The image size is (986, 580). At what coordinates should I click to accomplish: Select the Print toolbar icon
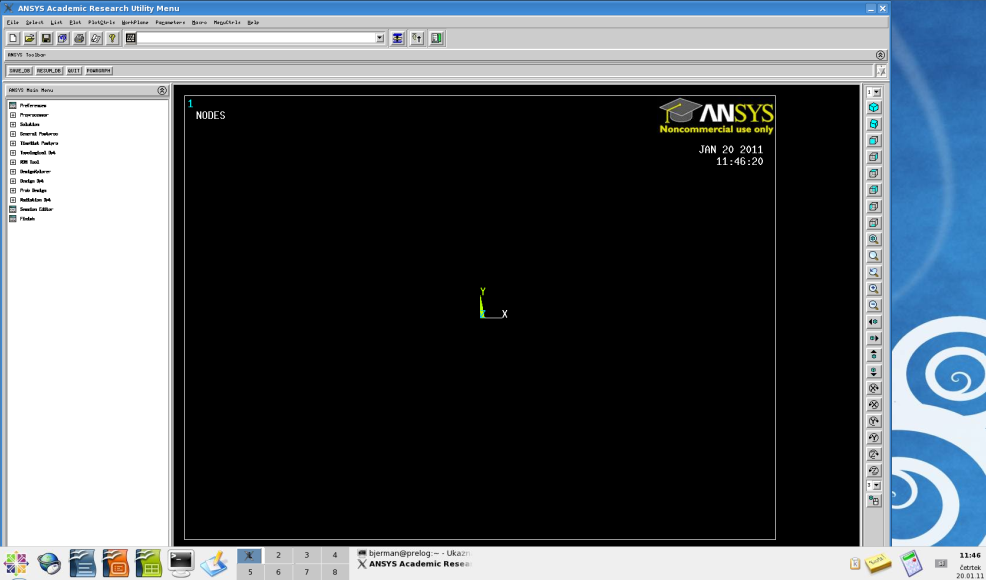[x=78, y=37]
